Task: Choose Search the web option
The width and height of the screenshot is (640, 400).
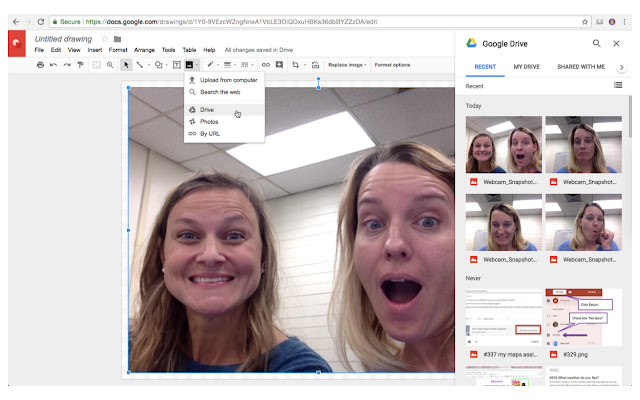Action: [x=224, y=92]
